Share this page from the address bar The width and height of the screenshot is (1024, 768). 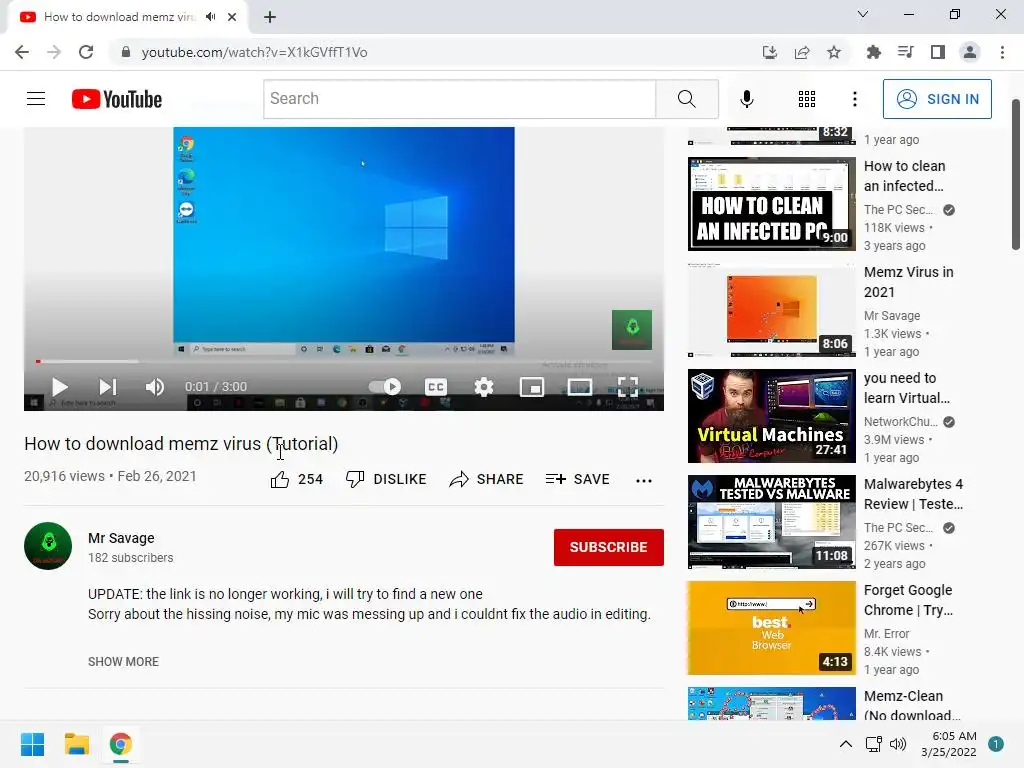(802, 52)
